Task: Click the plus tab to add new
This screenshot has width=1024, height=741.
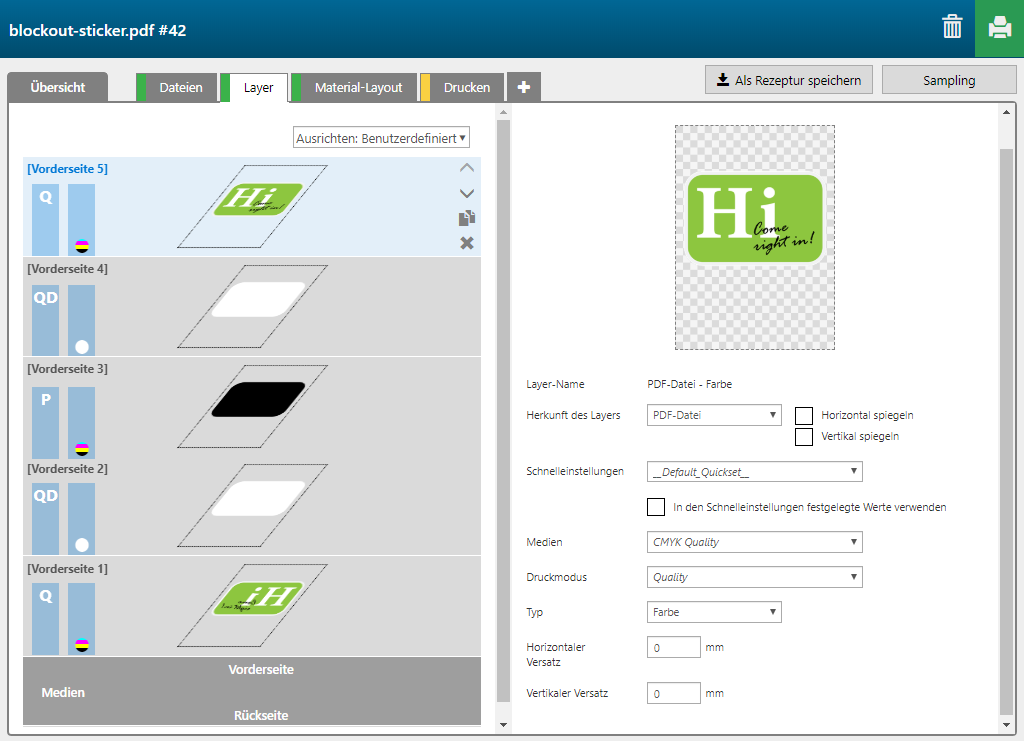Action: pyautogui.click(x=524, y=87)
